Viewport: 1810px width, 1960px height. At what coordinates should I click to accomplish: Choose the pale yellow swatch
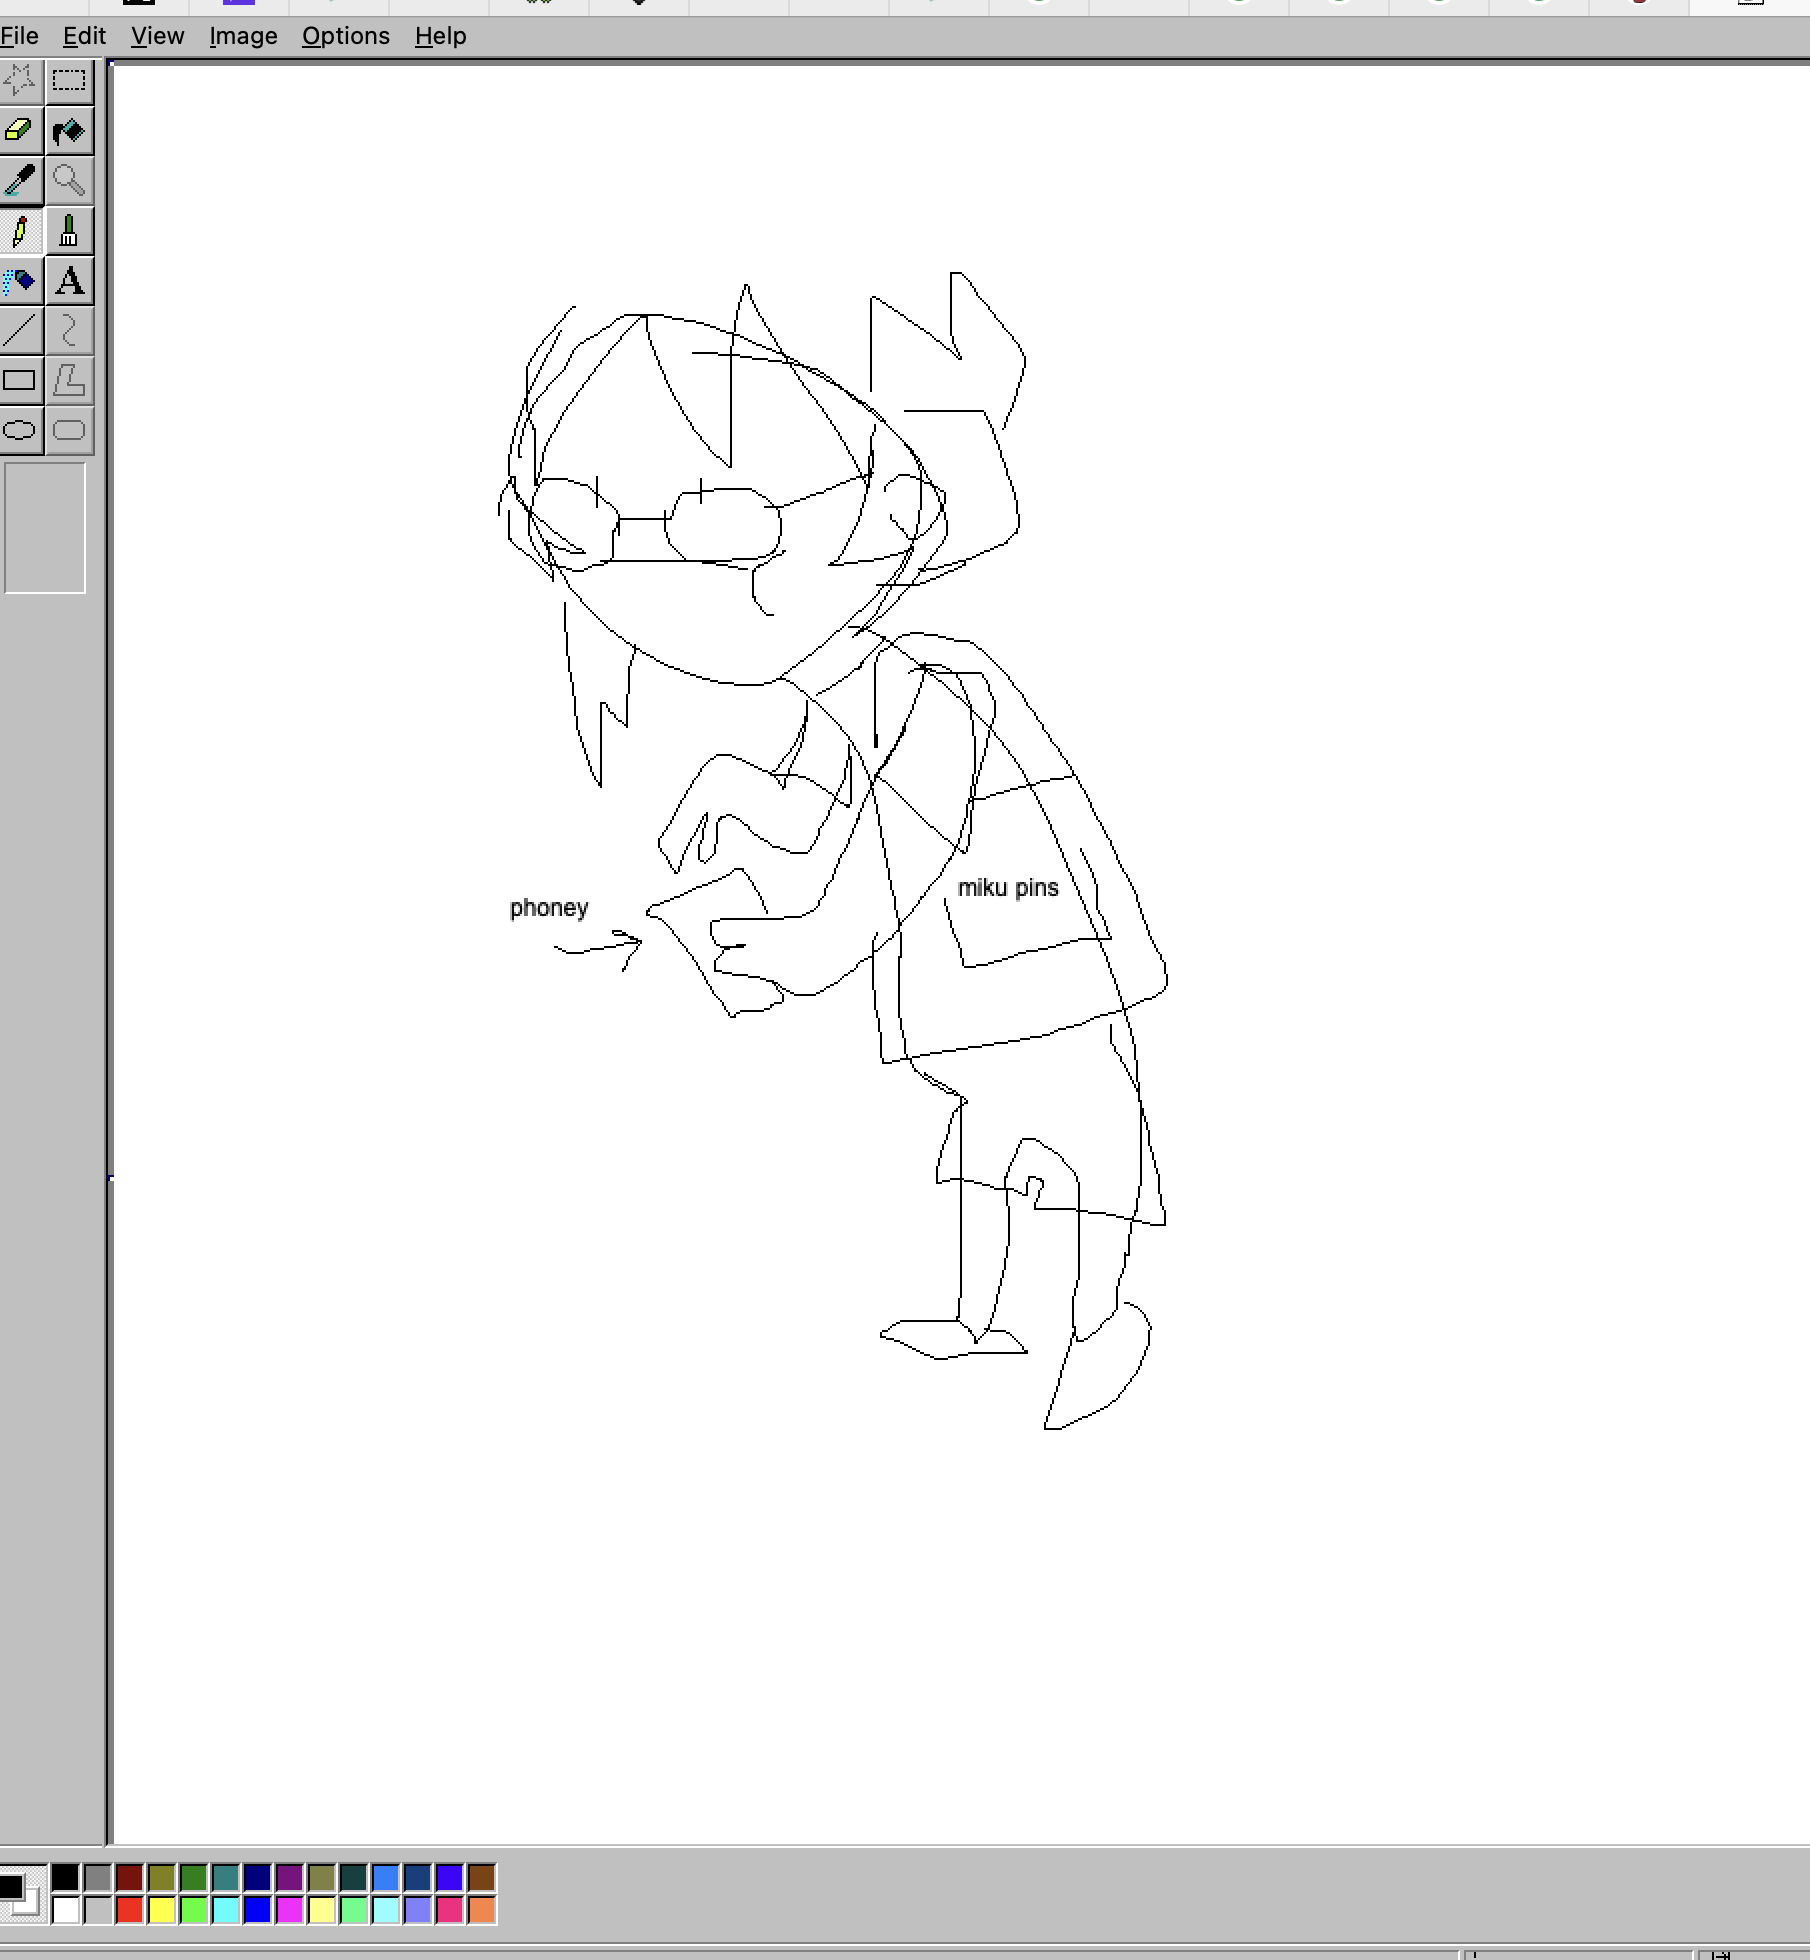pos(322,1910)
